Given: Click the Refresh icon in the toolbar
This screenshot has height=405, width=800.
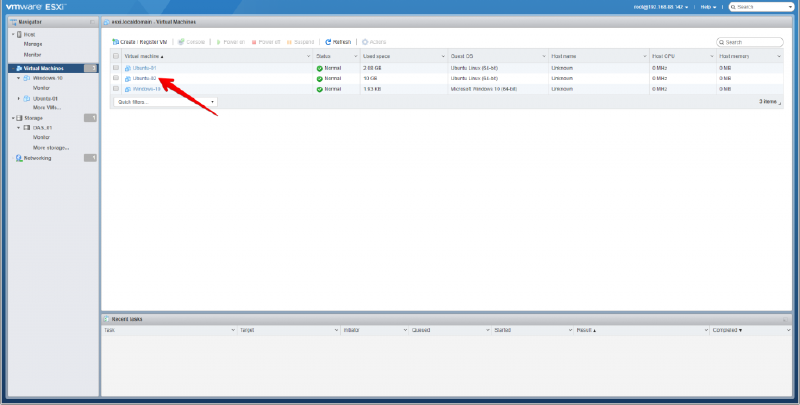Looking at the screenshot, I should [x=328, y=42].
